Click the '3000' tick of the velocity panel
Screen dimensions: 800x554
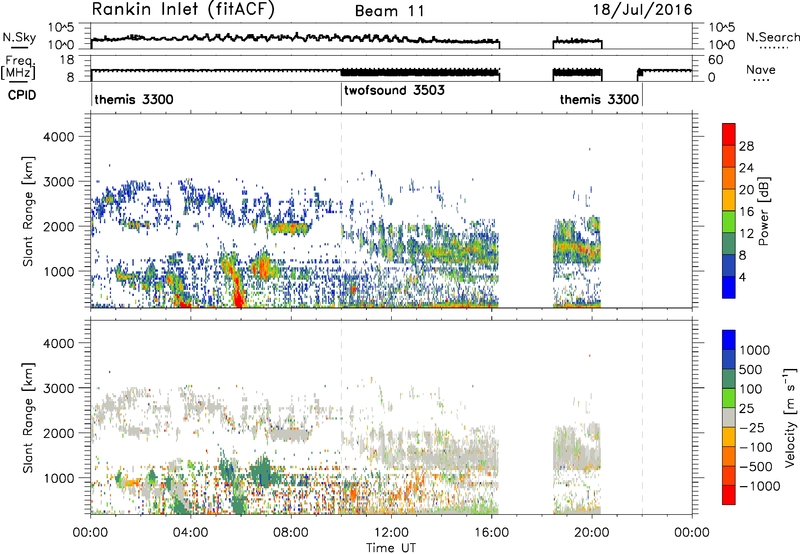point(59,388)
